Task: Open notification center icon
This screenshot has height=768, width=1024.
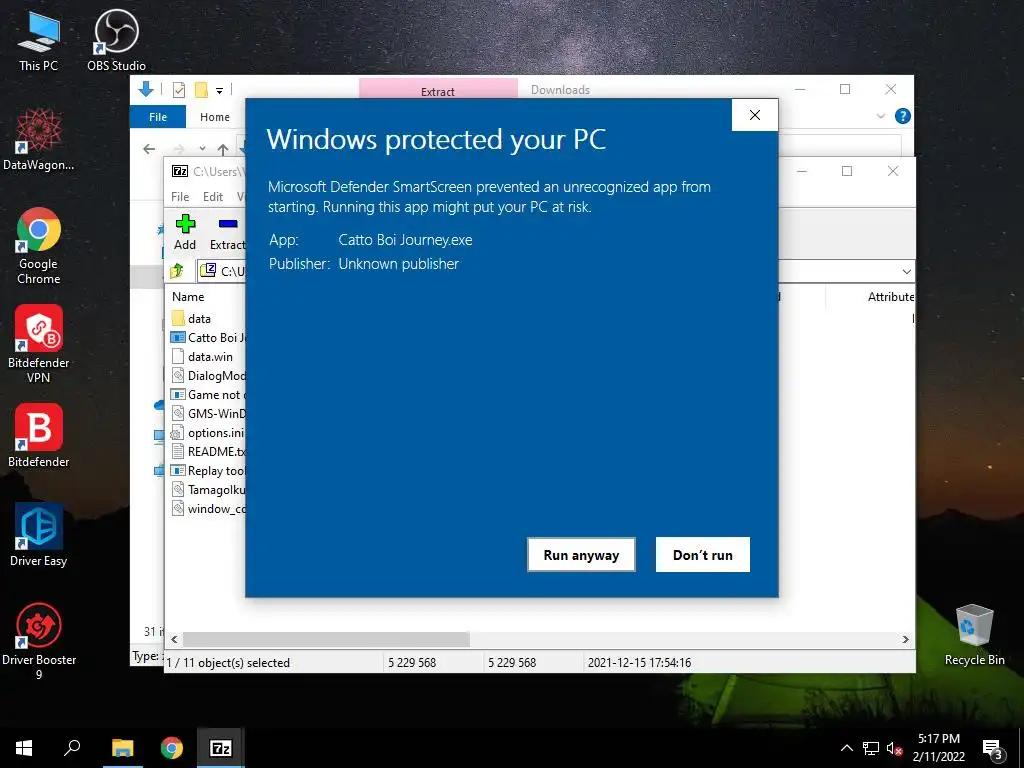Action: (x=992, y=749)
